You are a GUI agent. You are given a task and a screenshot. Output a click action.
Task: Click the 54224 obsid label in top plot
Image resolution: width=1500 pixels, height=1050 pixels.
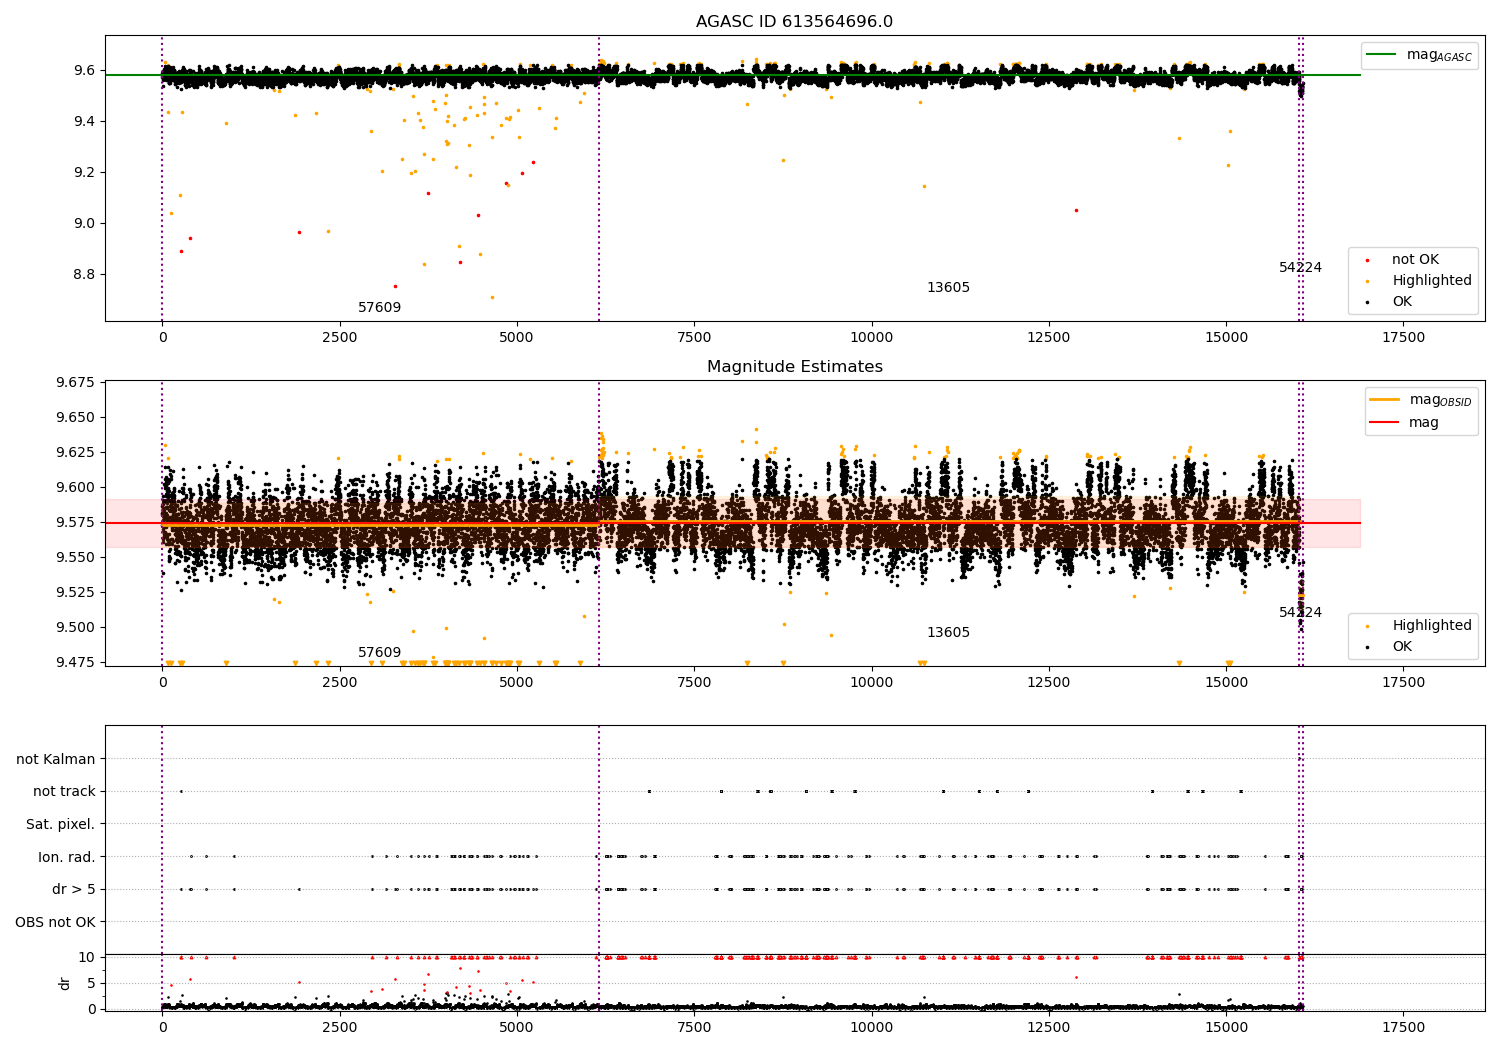click(1300, 268)
